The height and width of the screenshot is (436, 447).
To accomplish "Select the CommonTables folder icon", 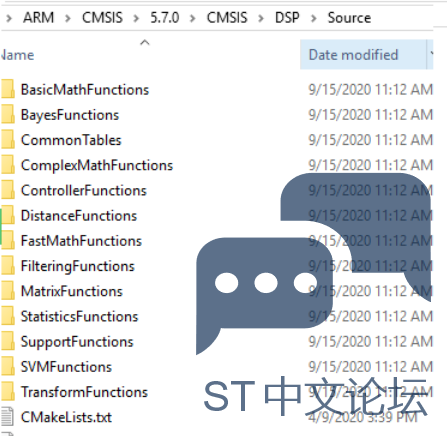I will pyautogui.click(x=7, y=139).
